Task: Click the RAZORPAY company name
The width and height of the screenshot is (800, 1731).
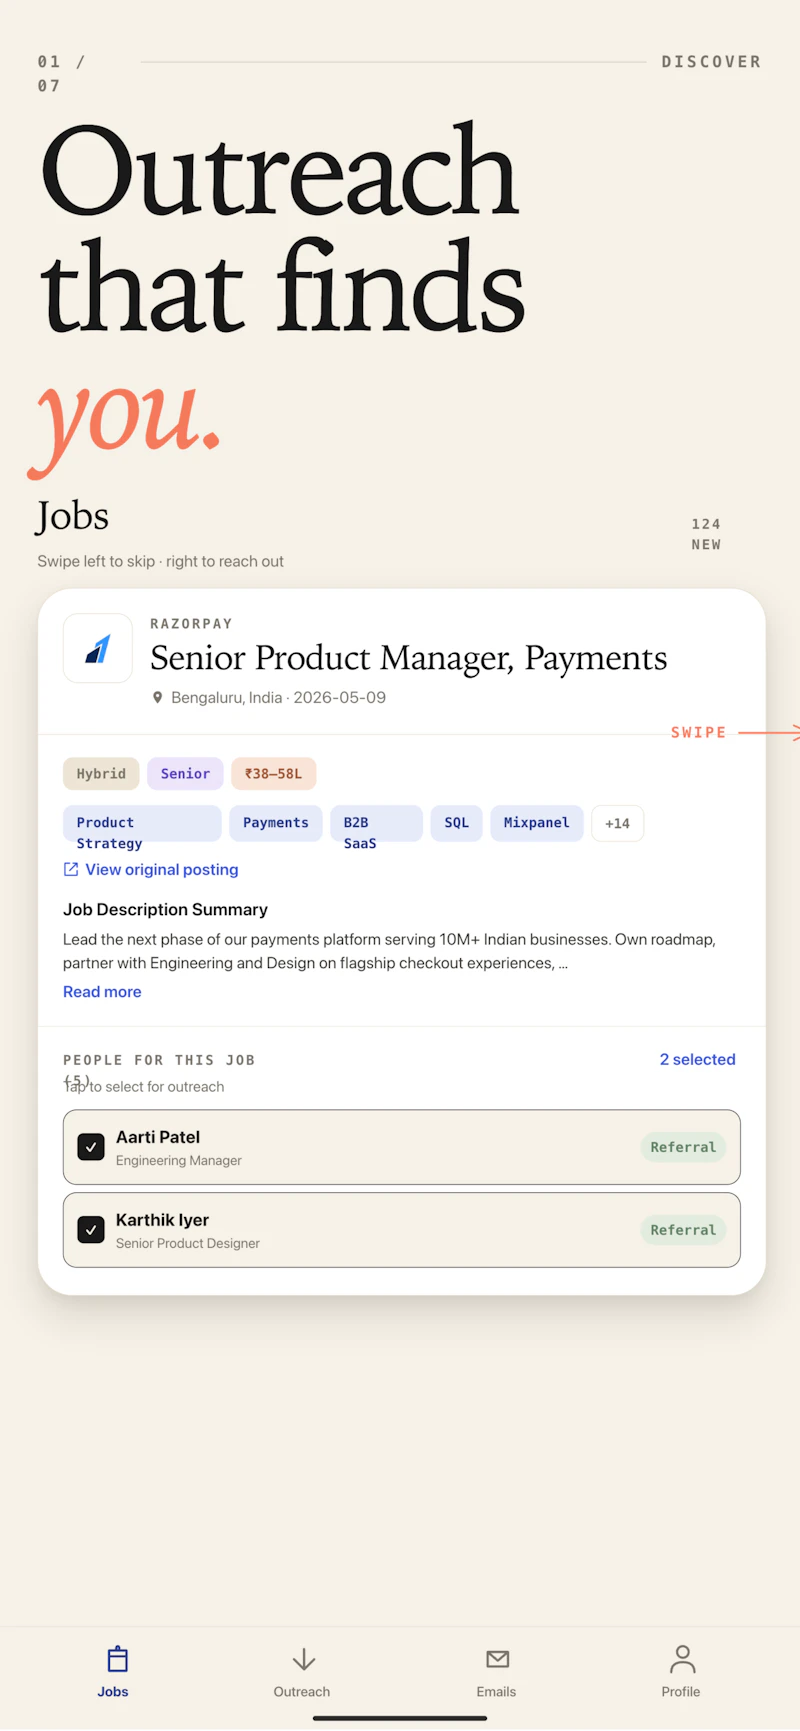Action: tap(191, 624)
